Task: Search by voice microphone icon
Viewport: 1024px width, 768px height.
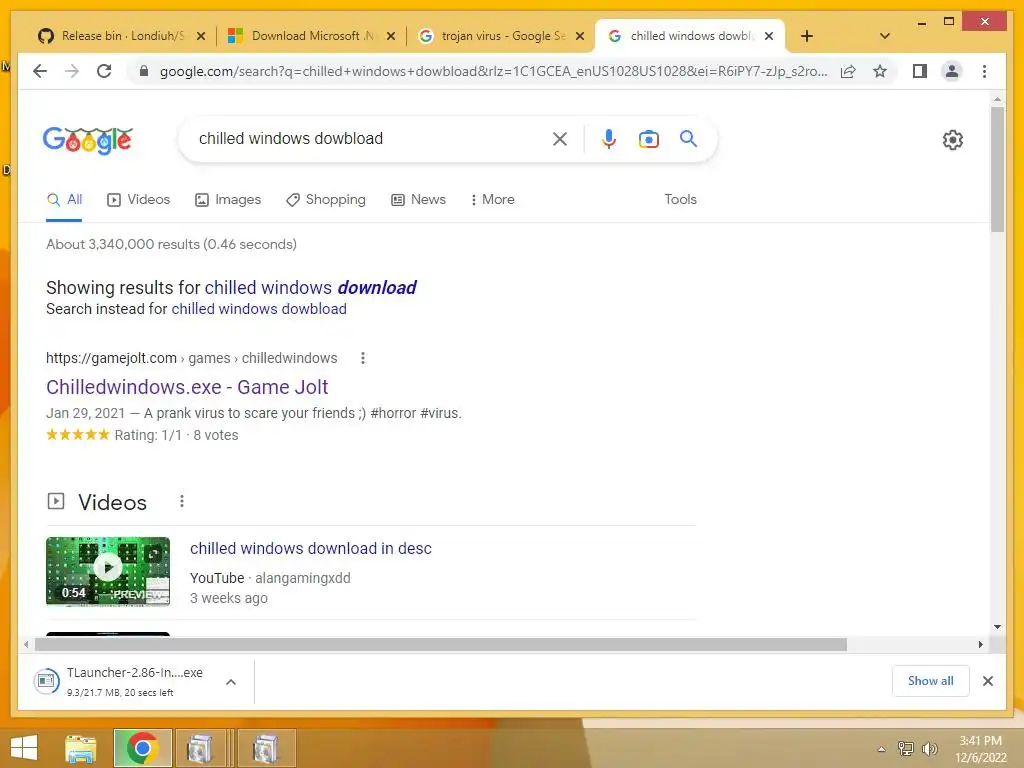Action: (609, 138)
